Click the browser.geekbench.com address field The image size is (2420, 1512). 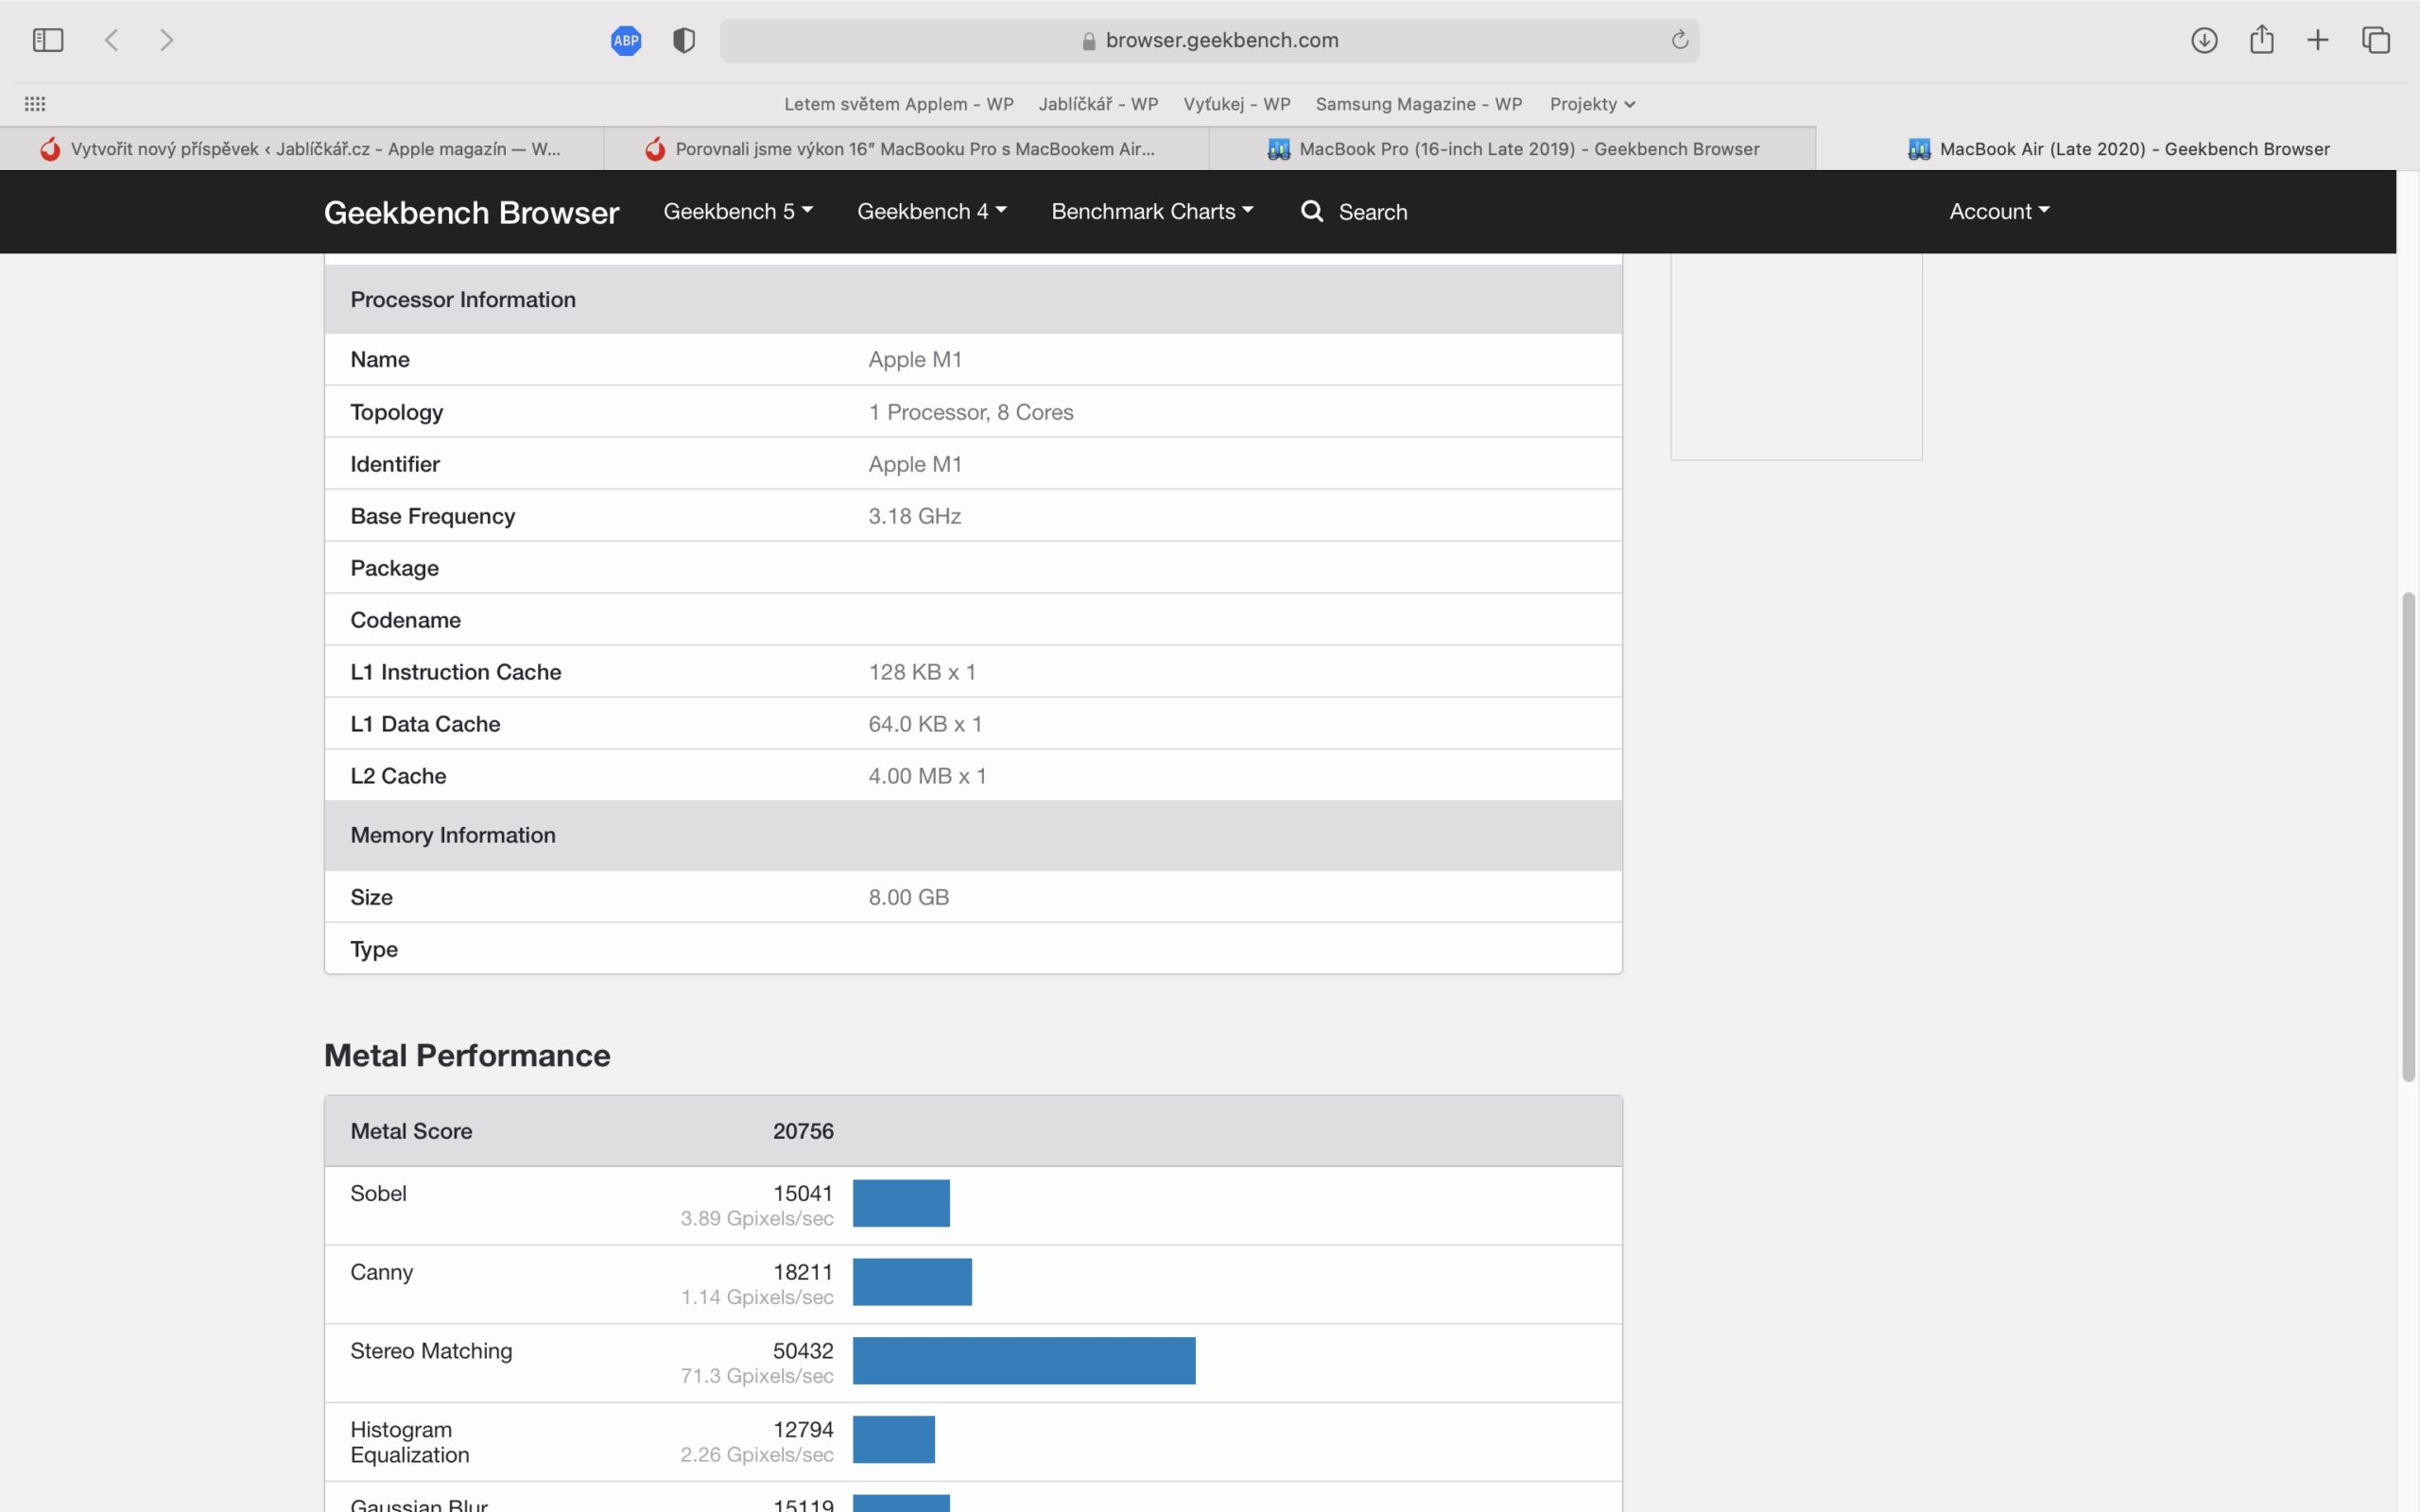1209,40
